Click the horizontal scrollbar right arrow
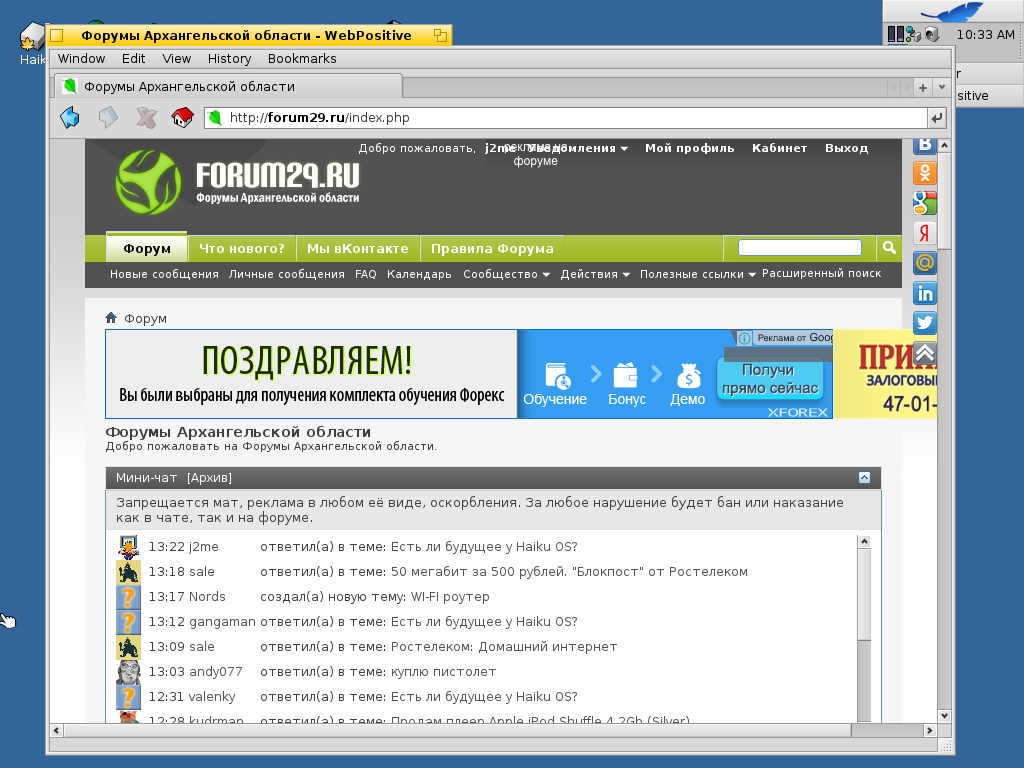Screen dimensions: 1024x768 pos(929,730)
